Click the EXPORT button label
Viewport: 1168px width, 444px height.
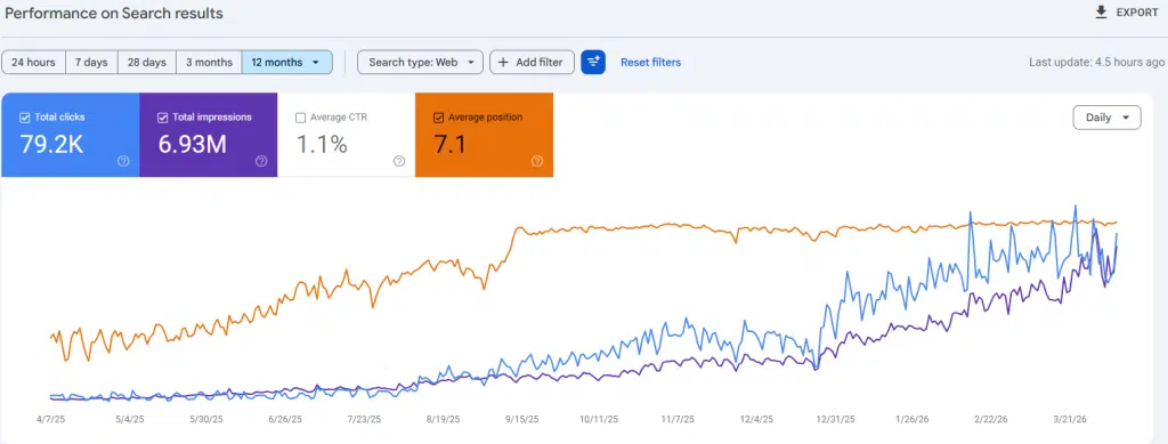tap(1137, 13)
